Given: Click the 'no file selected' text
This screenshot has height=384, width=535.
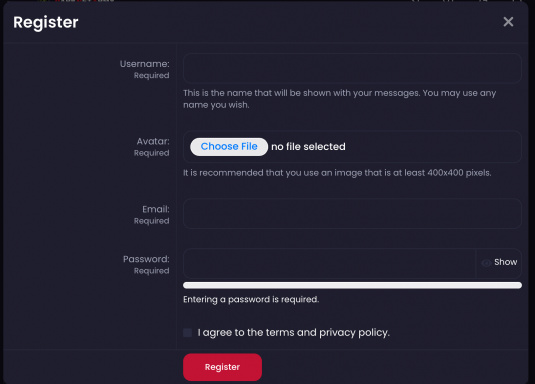Looking at the screenshot, I should point(308,147).
